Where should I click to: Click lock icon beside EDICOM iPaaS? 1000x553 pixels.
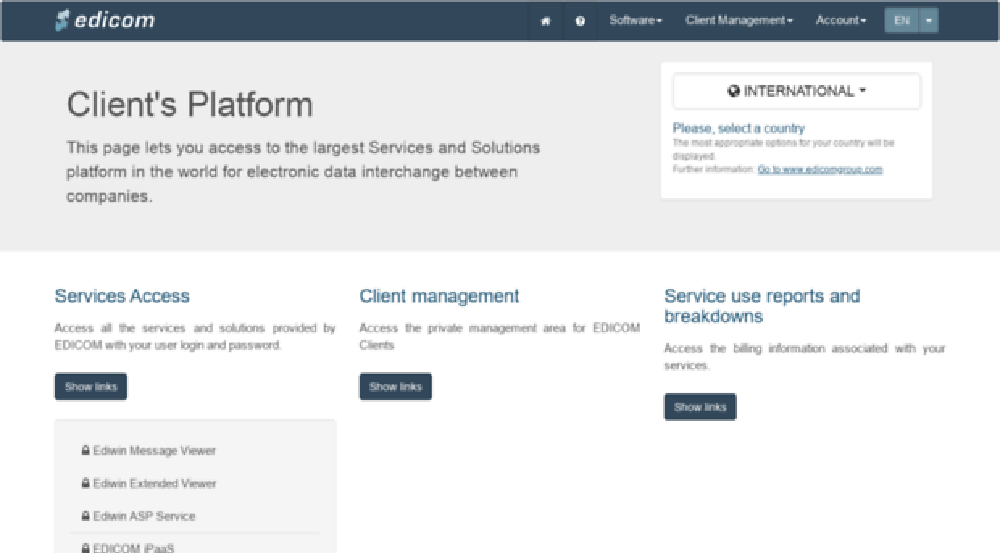[x=86, y=548]
